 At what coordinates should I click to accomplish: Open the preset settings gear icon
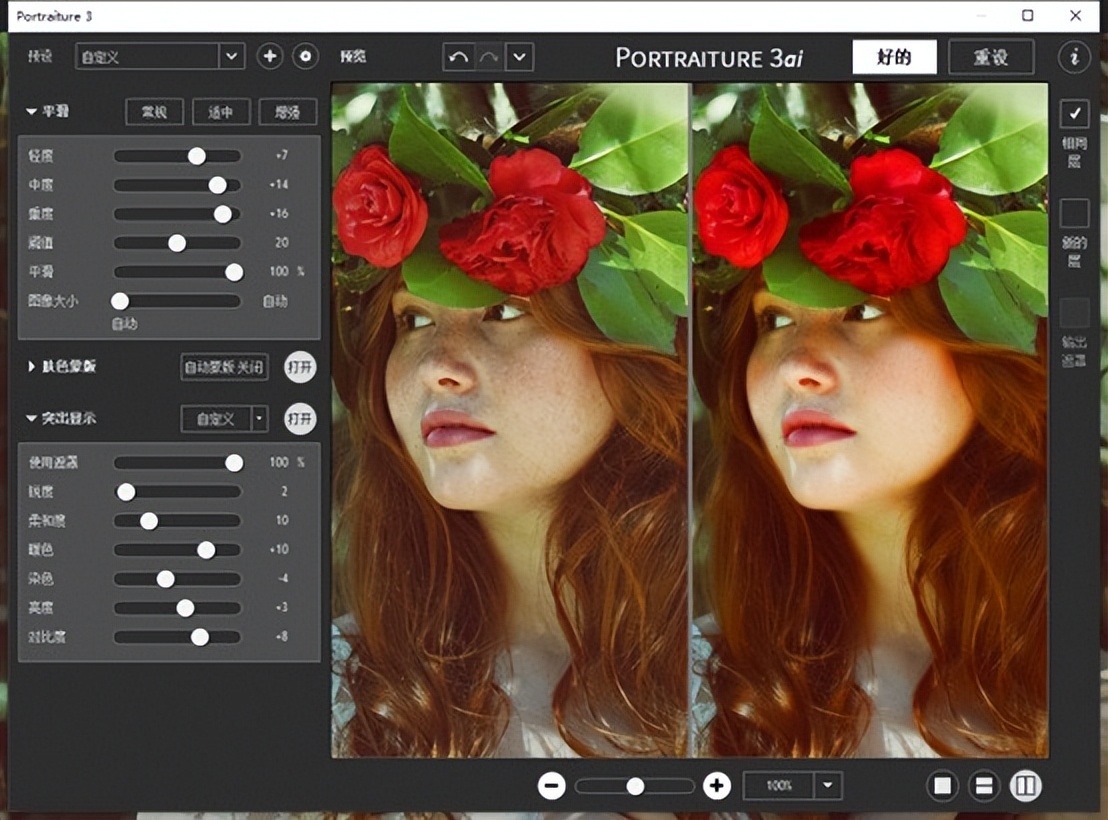[305, 57]
